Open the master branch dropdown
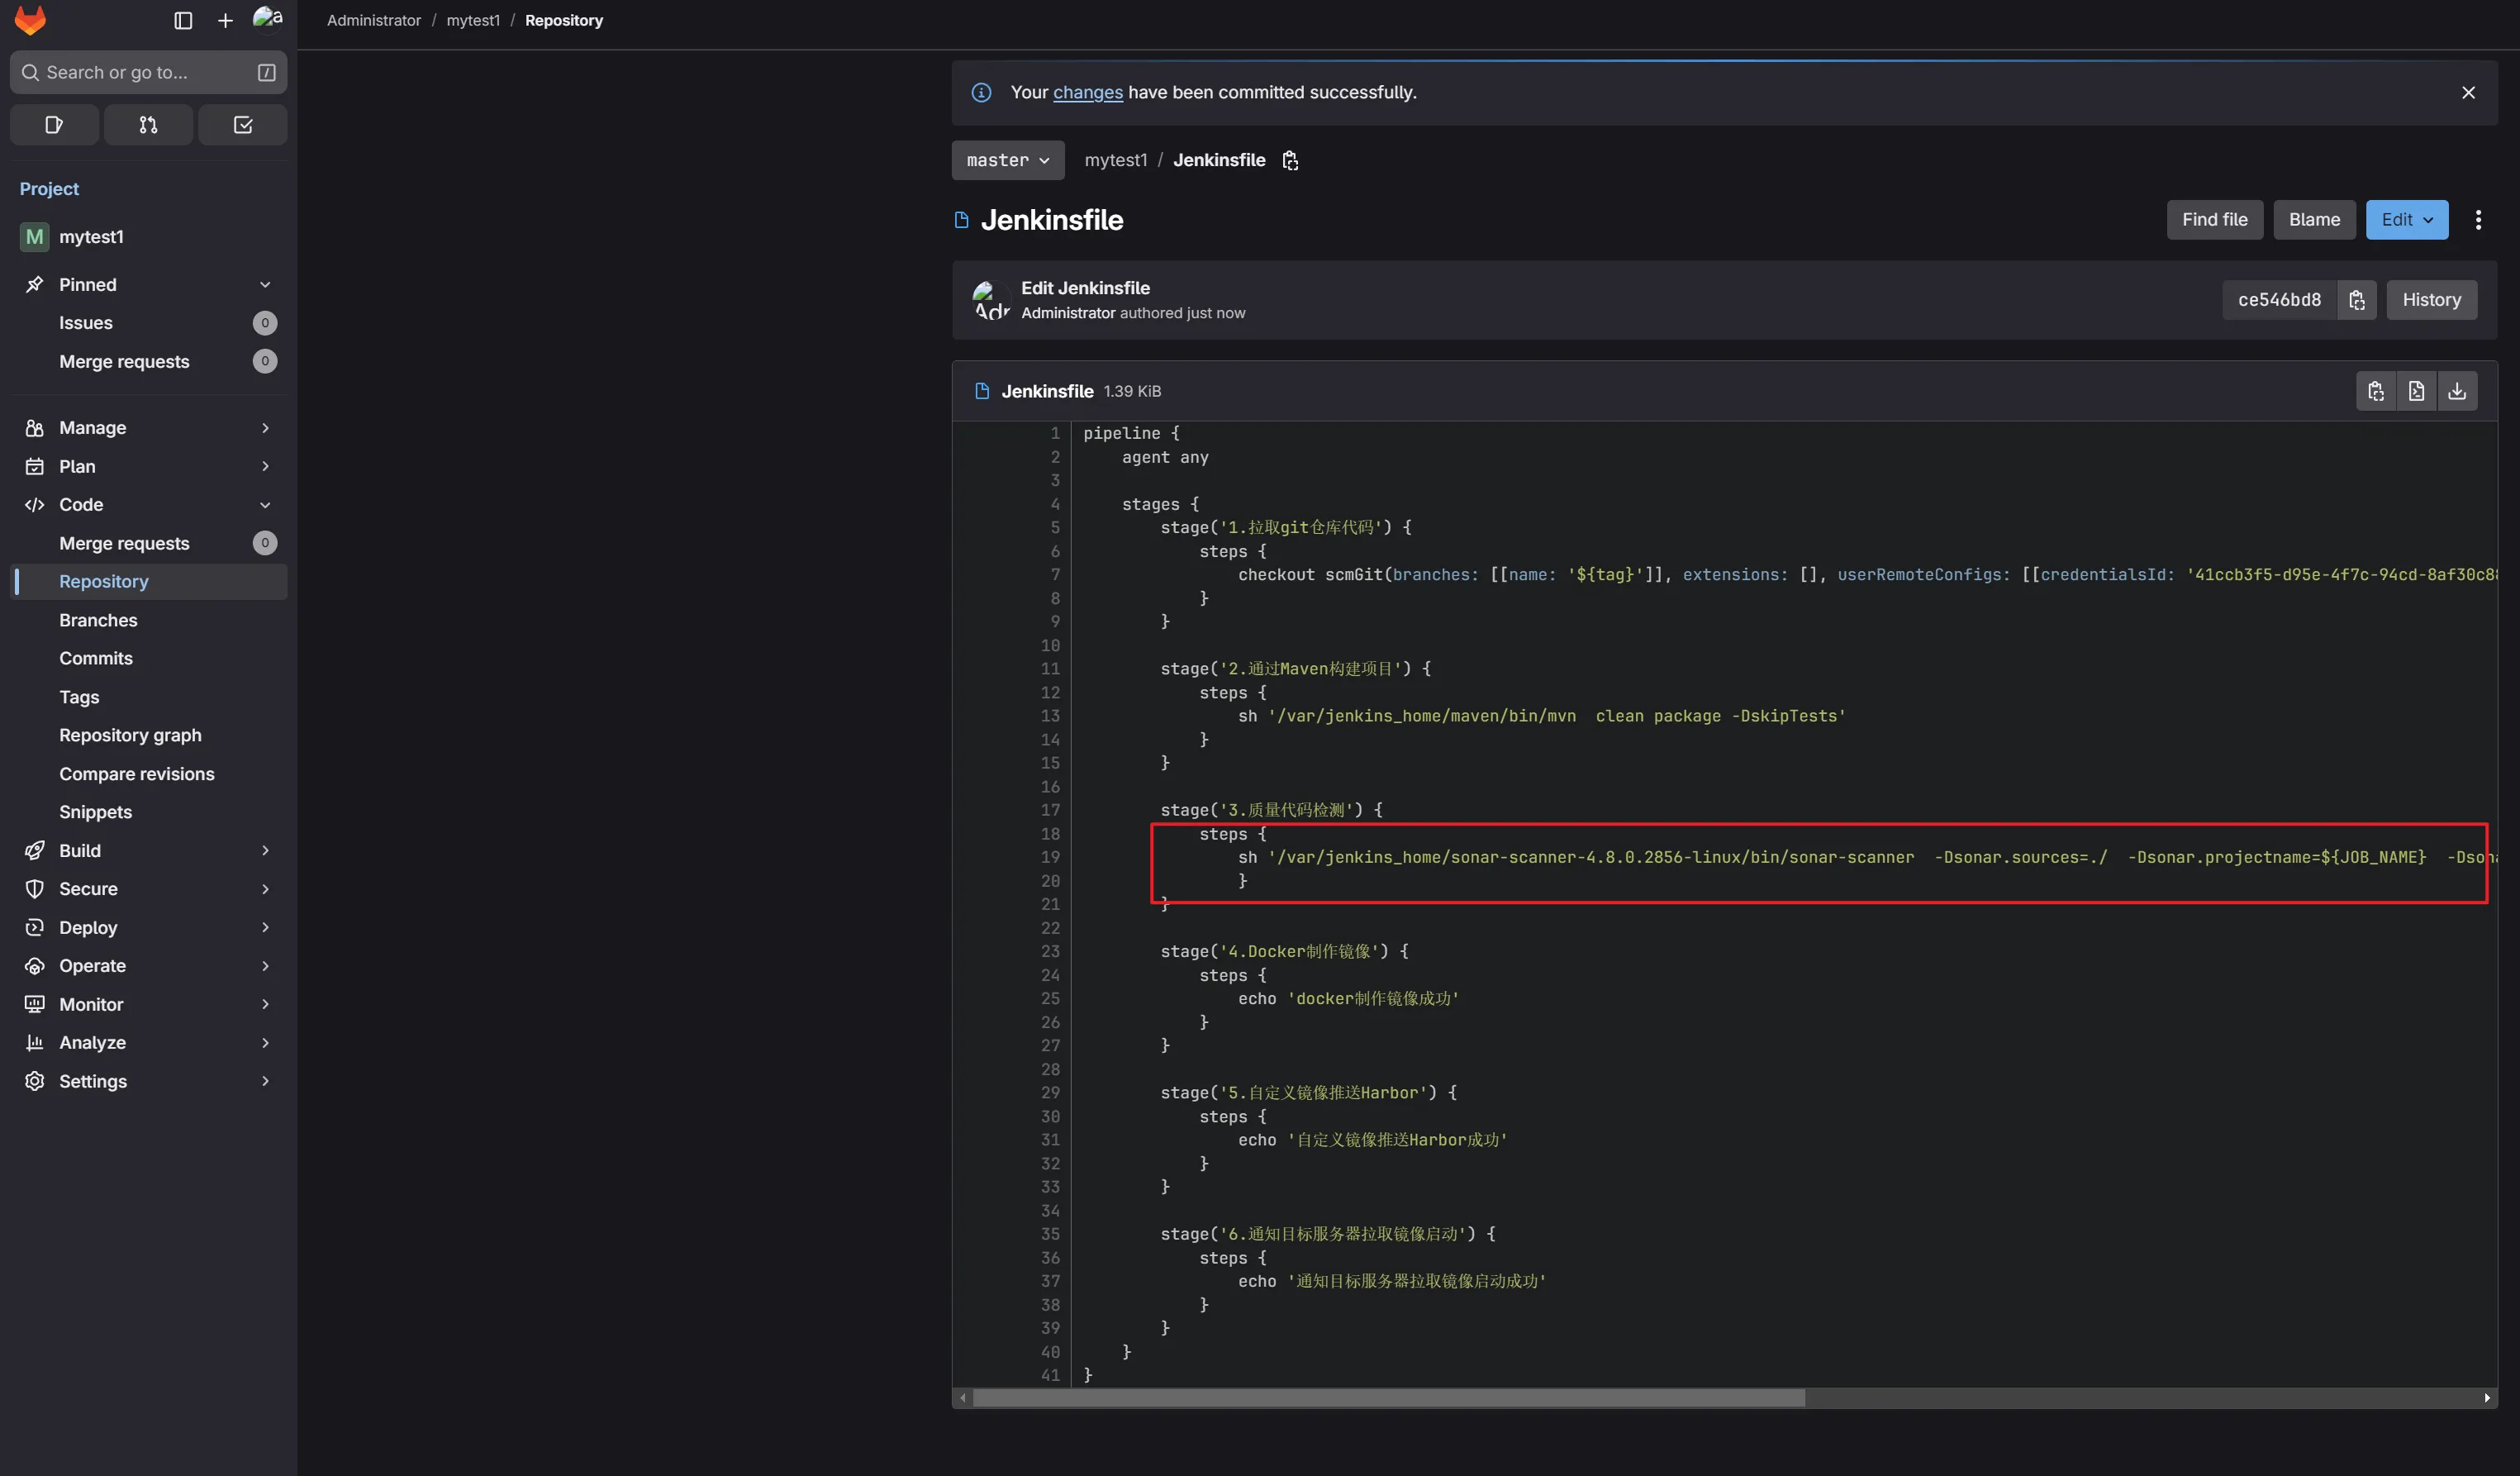 (x=1007, y=160)
